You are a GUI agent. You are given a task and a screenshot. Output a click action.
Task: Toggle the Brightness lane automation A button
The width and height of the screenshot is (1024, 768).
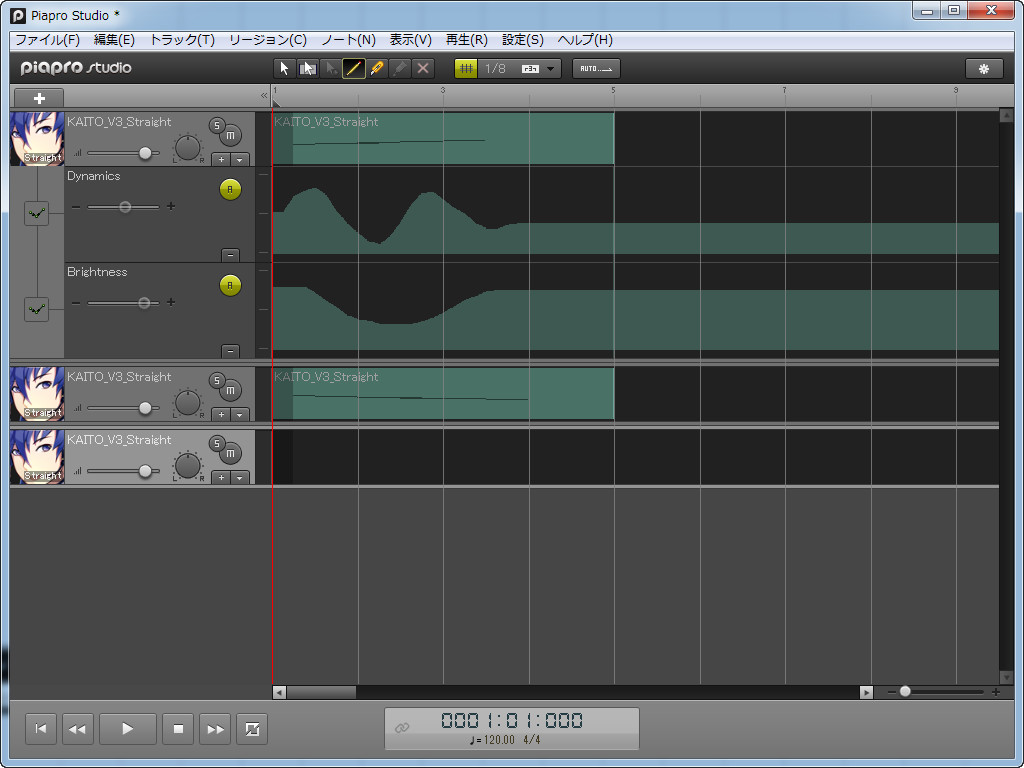pos(230,285)
